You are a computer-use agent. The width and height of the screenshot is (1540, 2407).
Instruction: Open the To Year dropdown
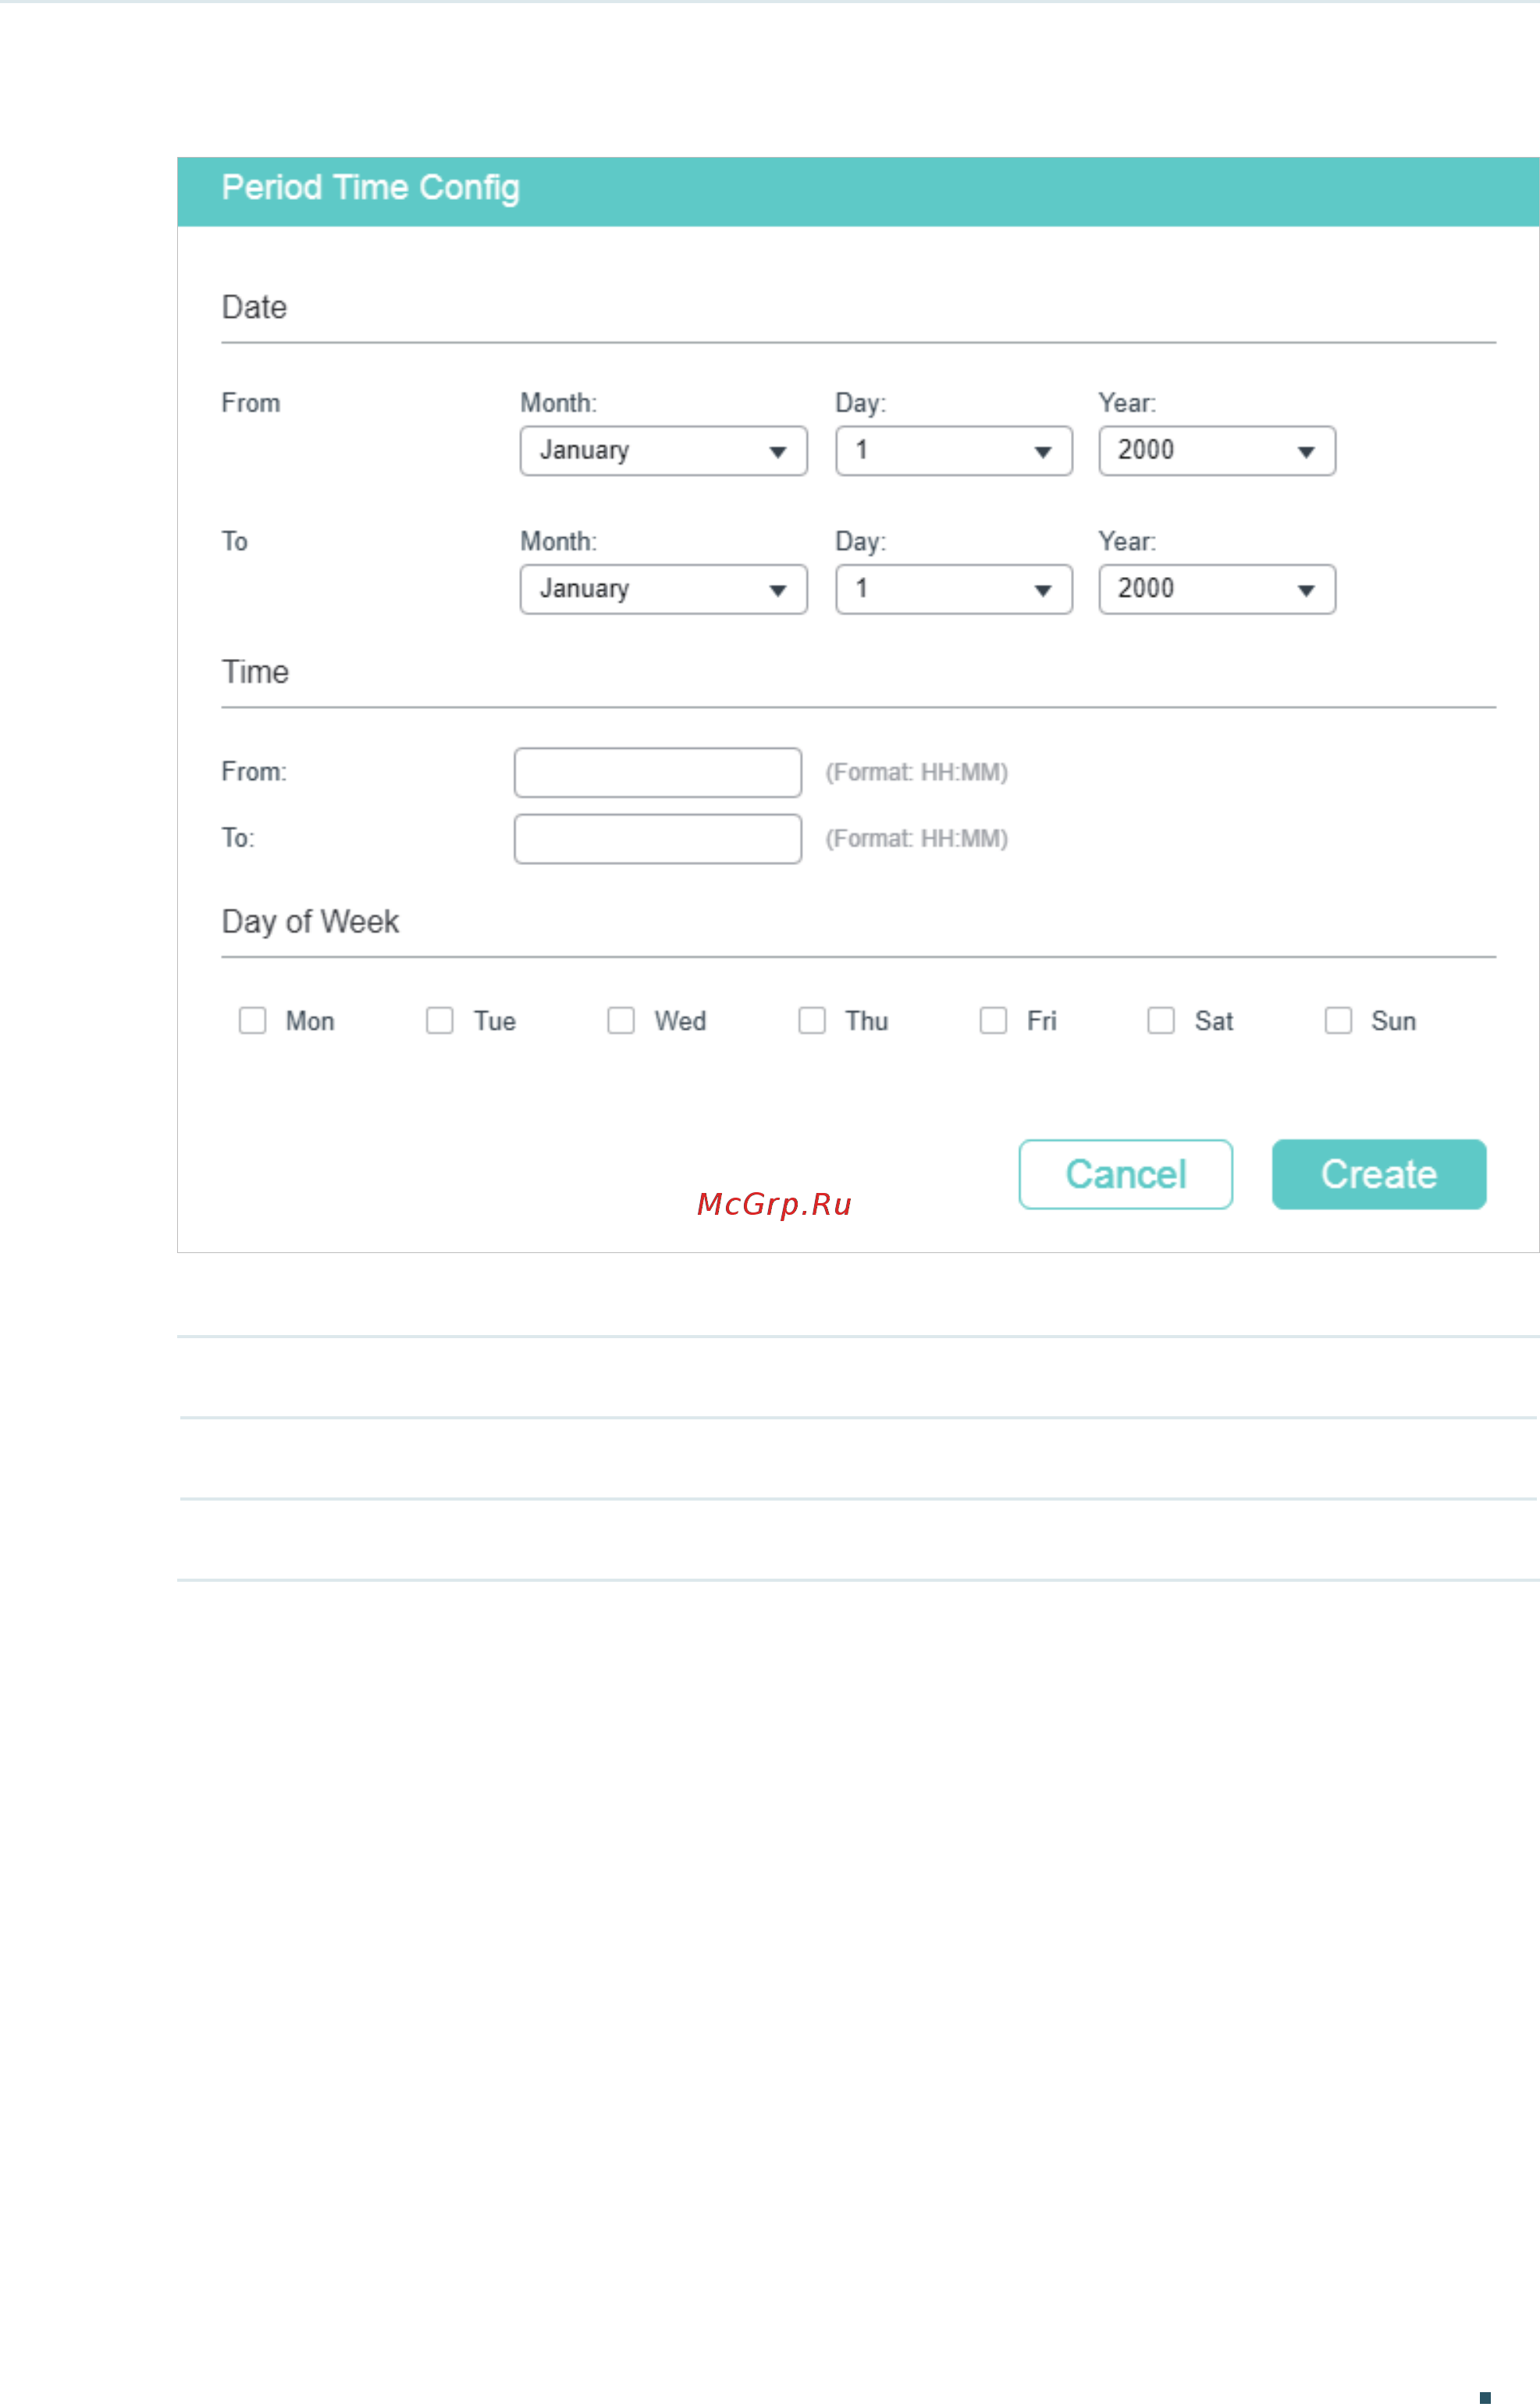(1217, 589)
